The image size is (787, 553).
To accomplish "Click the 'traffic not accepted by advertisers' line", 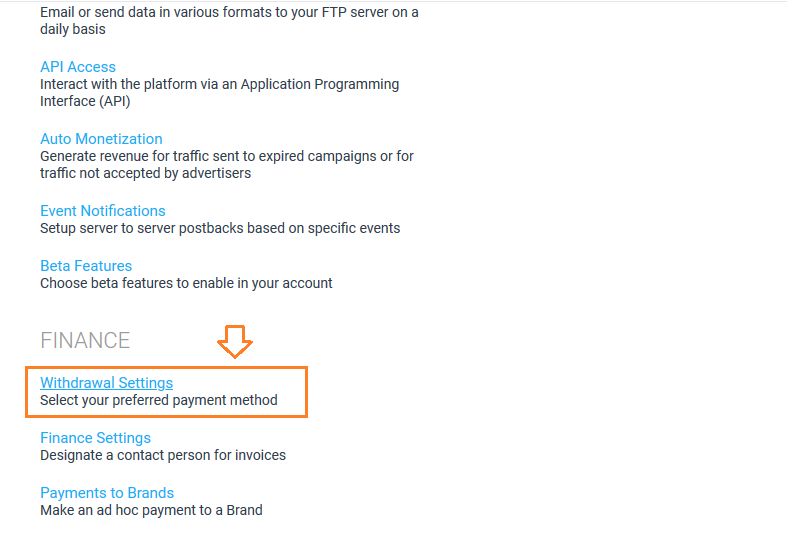I will point(146,173).
